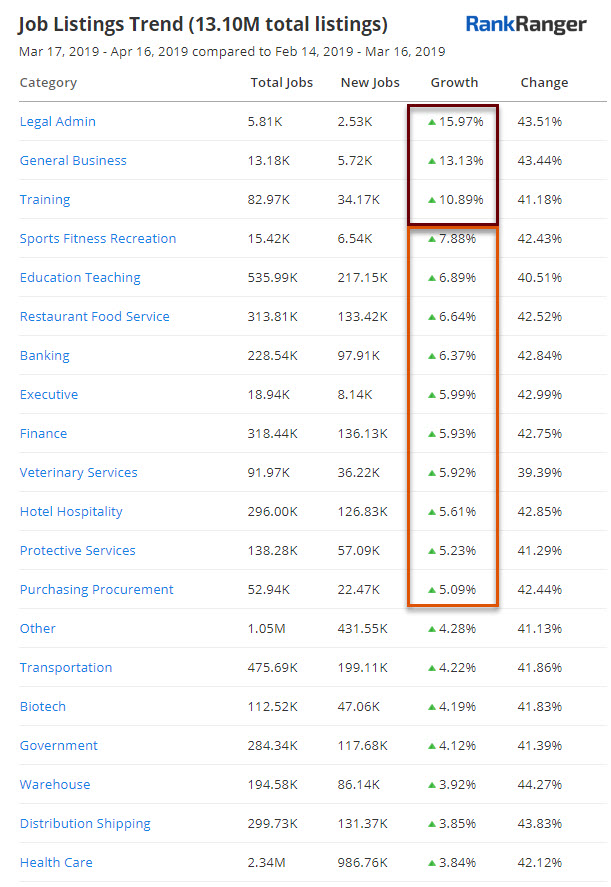Sort by the Category column header

pos(48,83)
